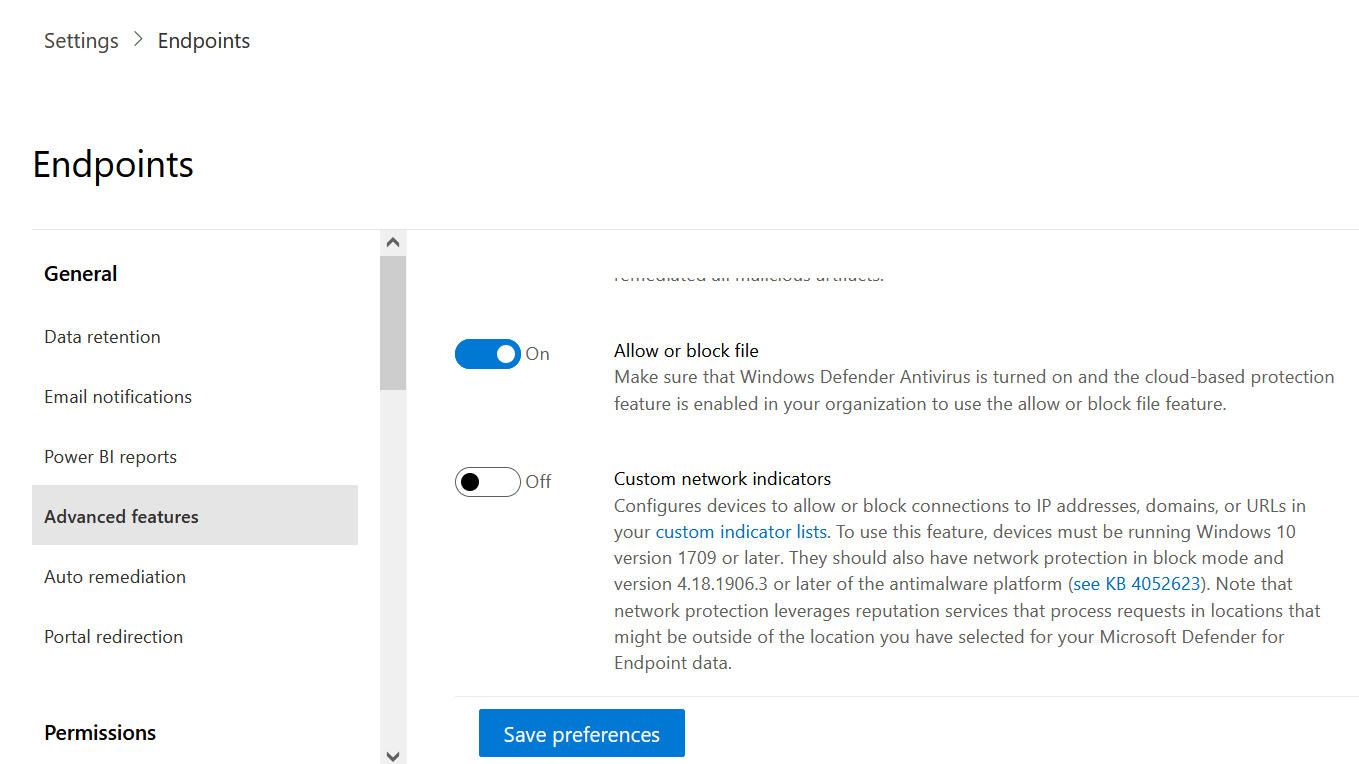Viewport: 1359px width, 764px height.
Task: Click the Permissions section heading
Action: point(100,733)
